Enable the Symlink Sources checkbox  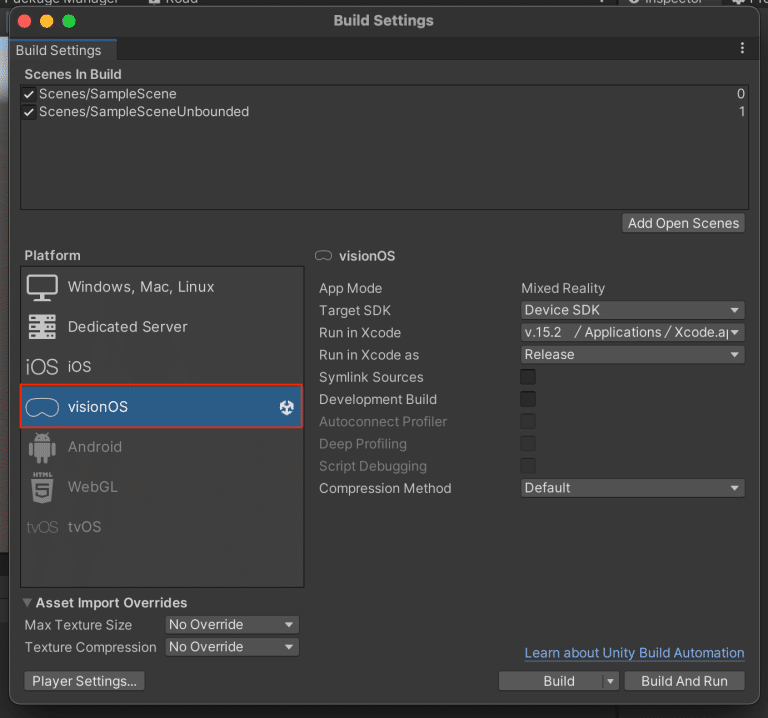coord(528,377)
